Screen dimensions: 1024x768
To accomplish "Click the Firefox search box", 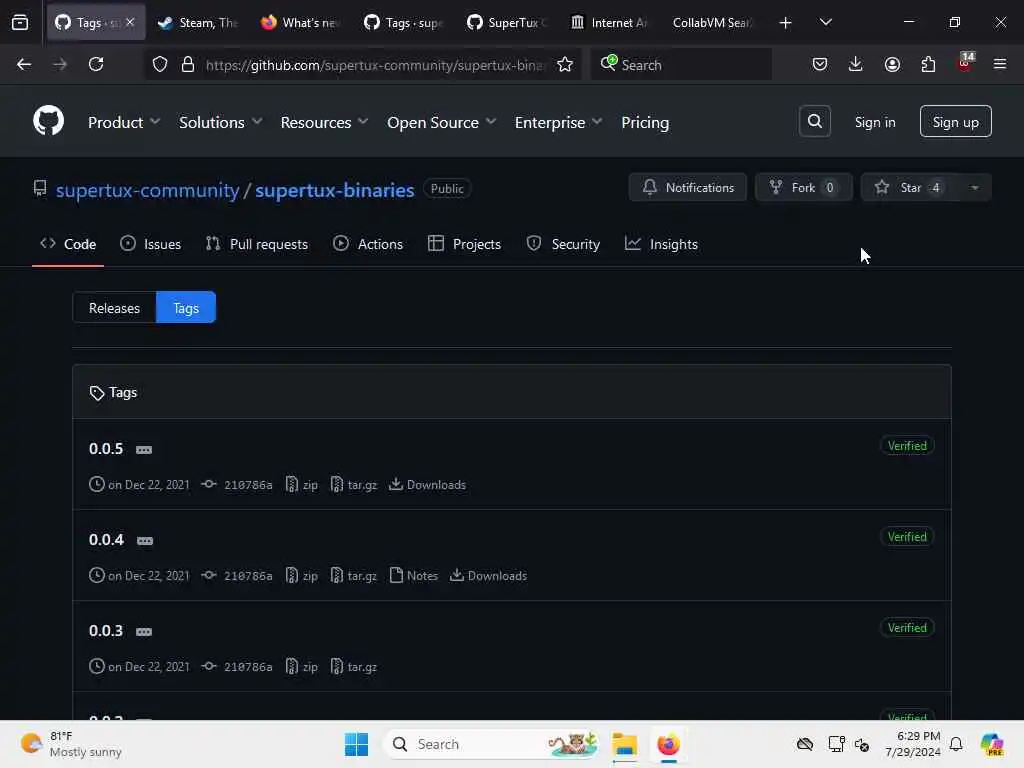I will tap(681, 65).
